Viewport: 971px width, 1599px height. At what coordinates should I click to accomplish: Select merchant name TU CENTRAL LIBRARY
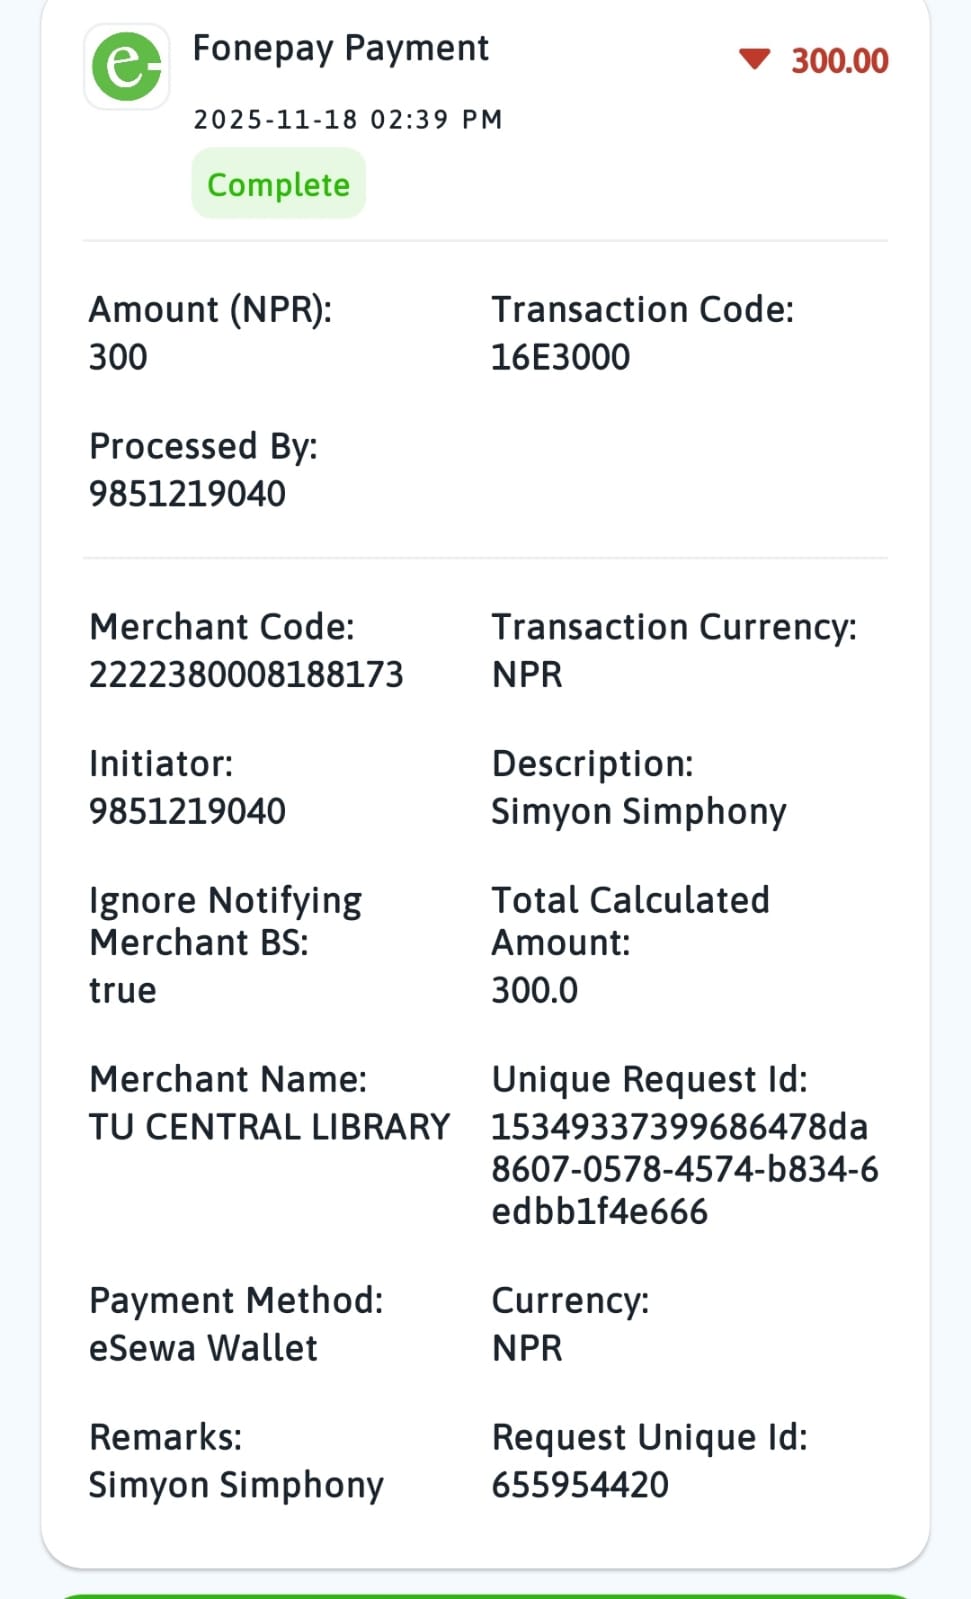pyautogui.click(x=269, y=1127)
